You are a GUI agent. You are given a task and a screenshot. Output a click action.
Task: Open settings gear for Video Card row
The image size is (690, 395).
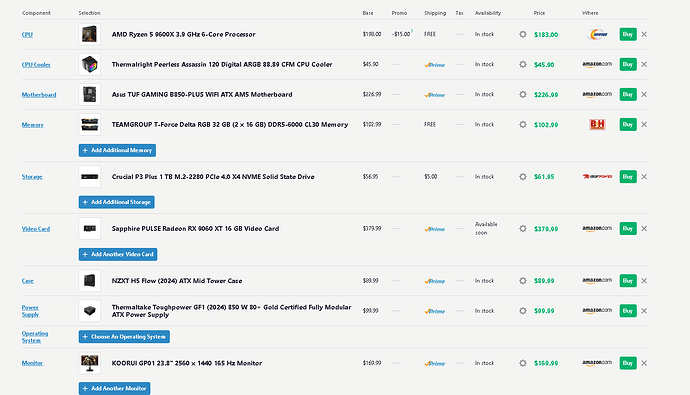point(523,229)
